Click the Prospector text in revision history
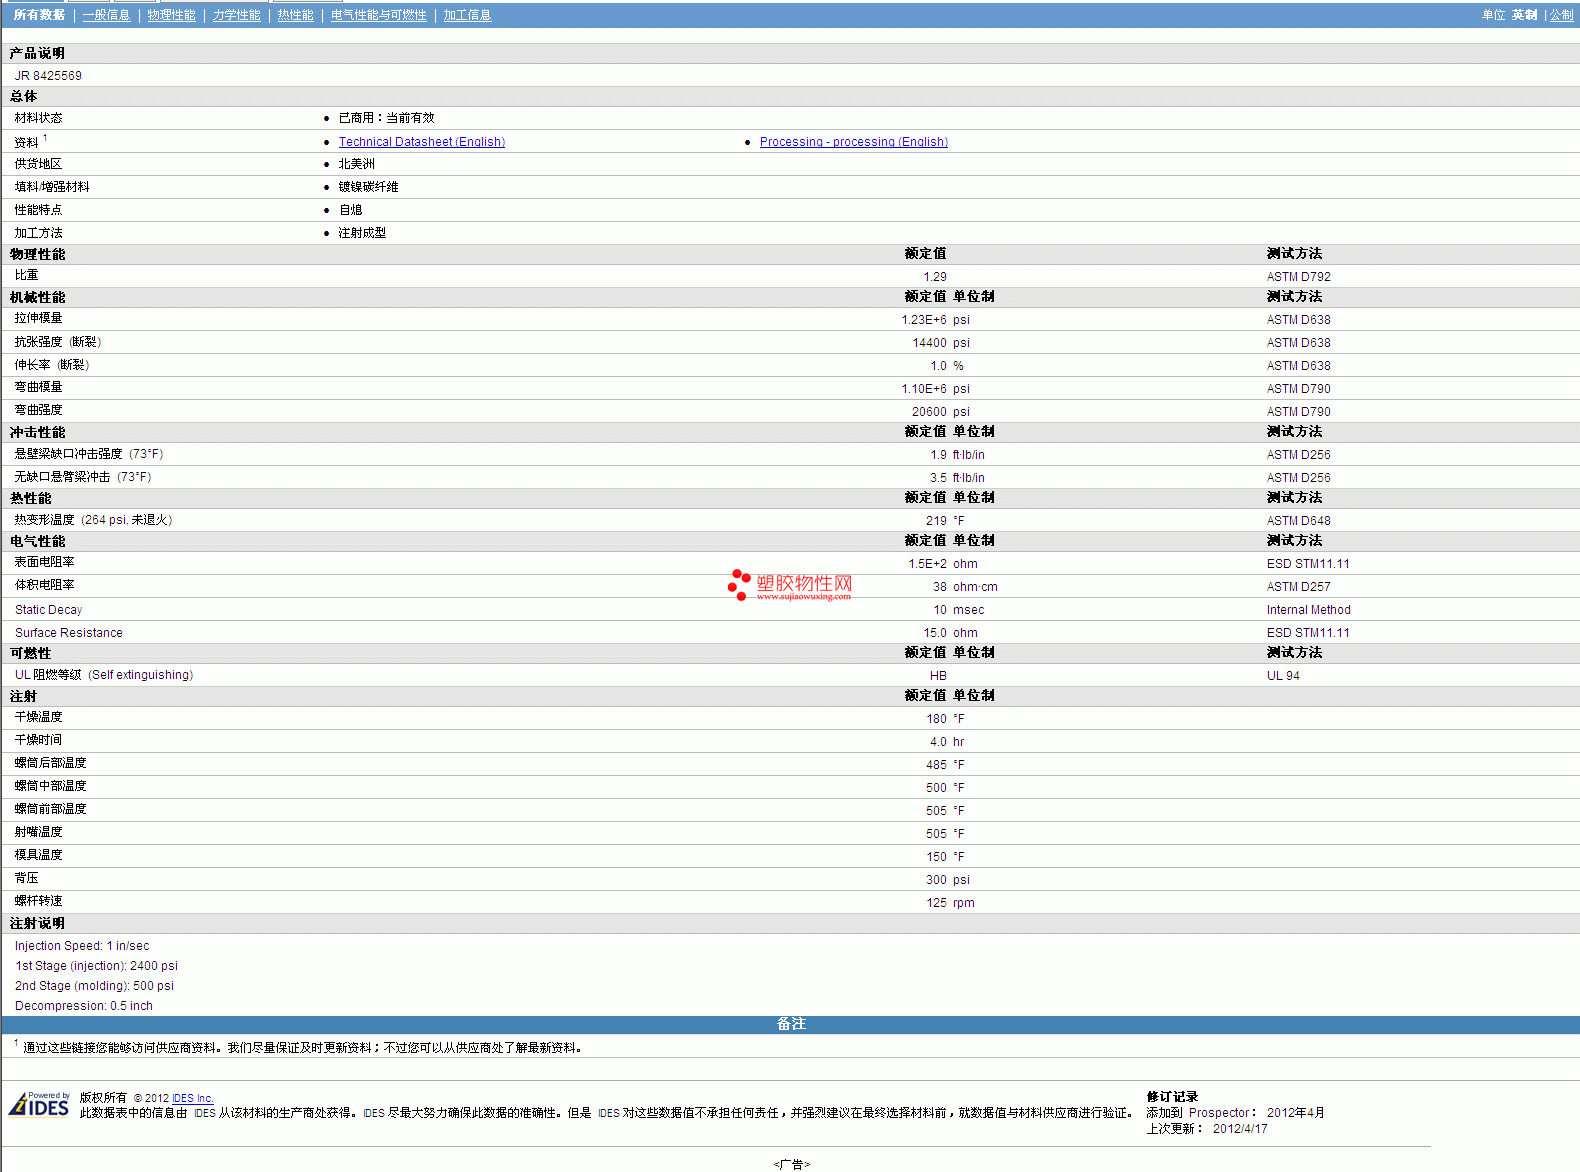 1218,1113
